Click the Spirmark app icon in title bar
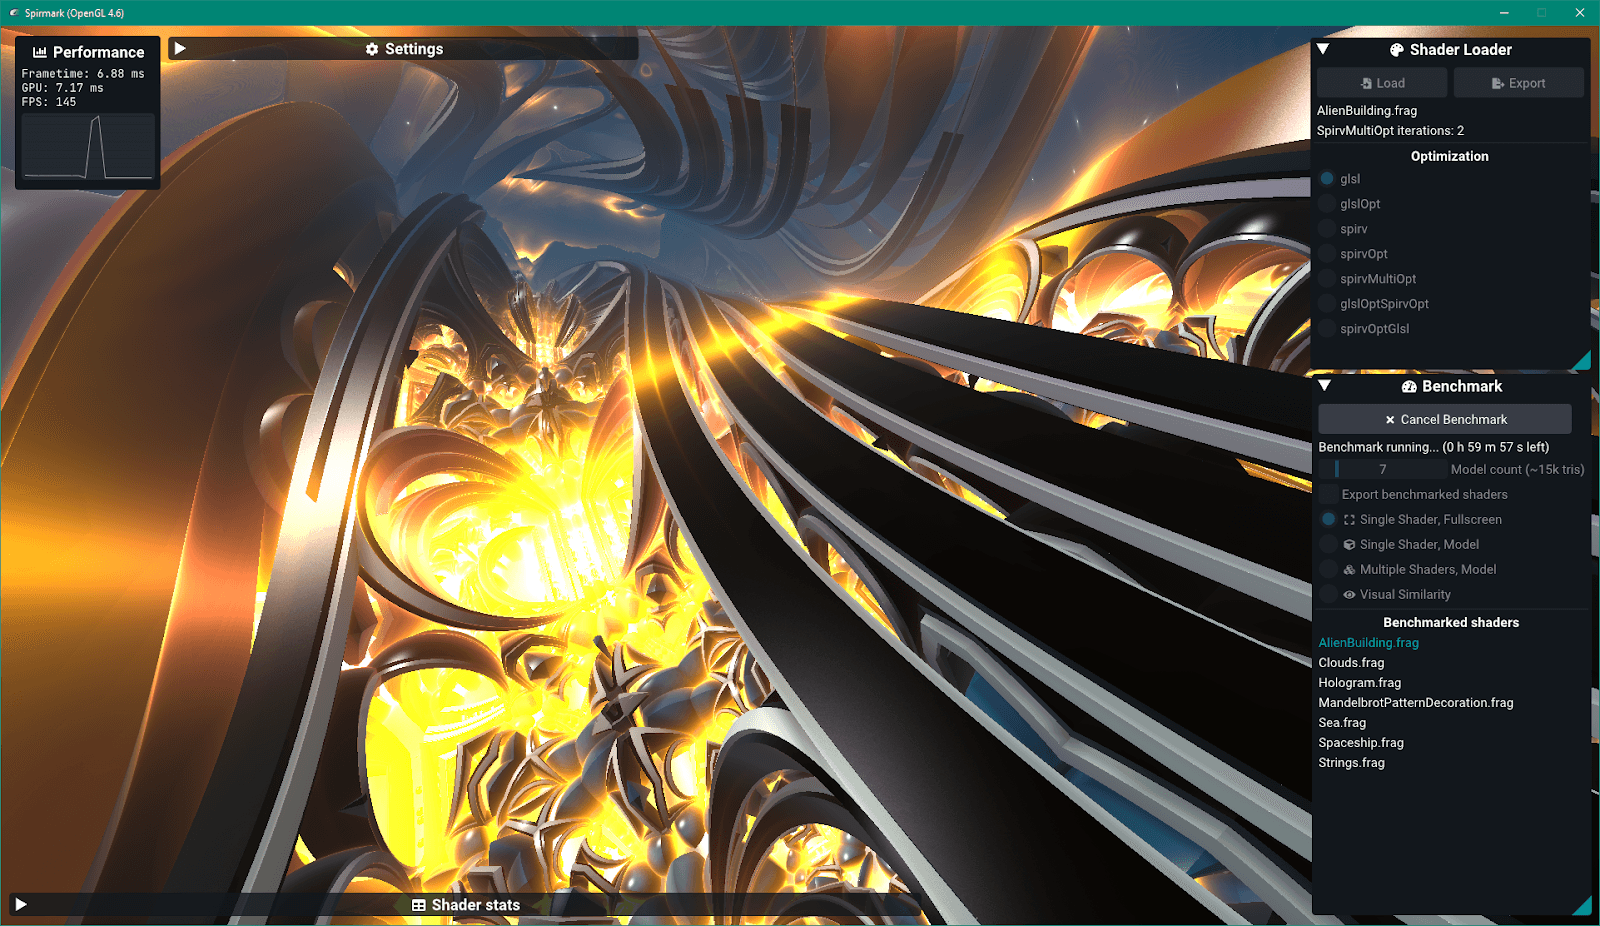 (x=13, y=13)
